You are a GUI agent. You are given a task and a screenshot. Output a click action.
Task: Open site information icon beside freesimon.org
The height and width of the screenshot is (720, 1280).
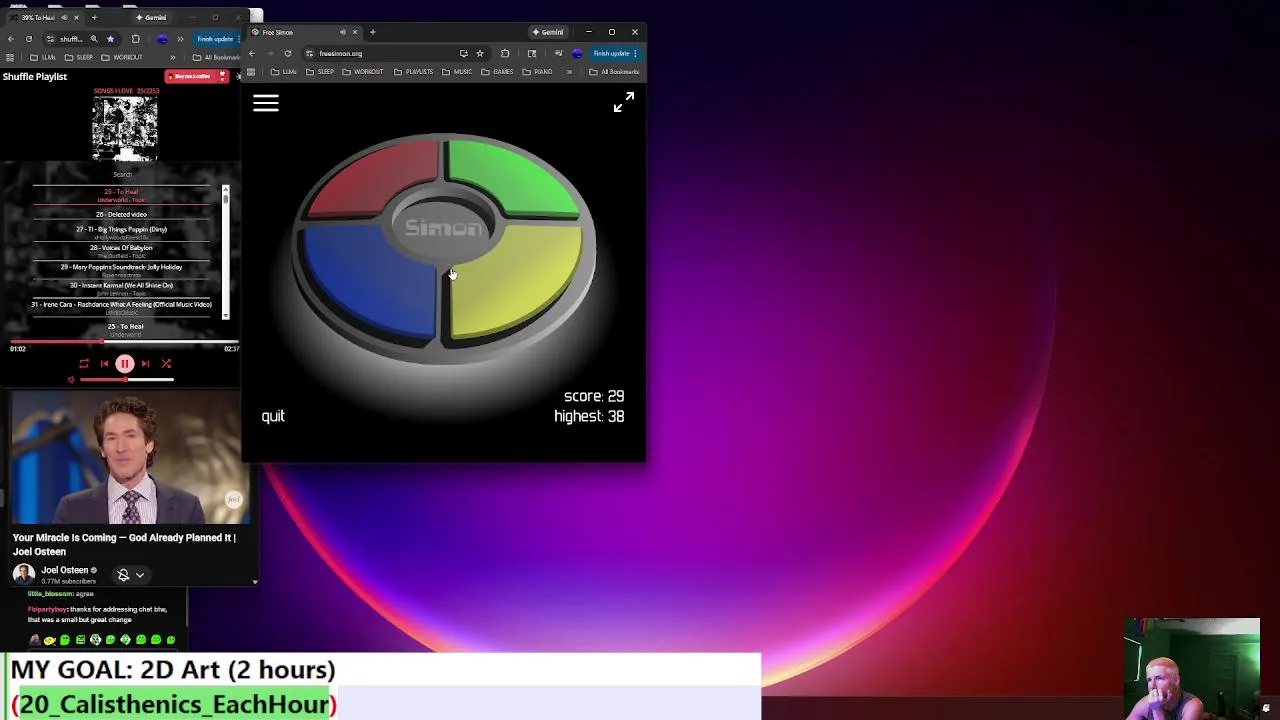(x=310, y=53)
